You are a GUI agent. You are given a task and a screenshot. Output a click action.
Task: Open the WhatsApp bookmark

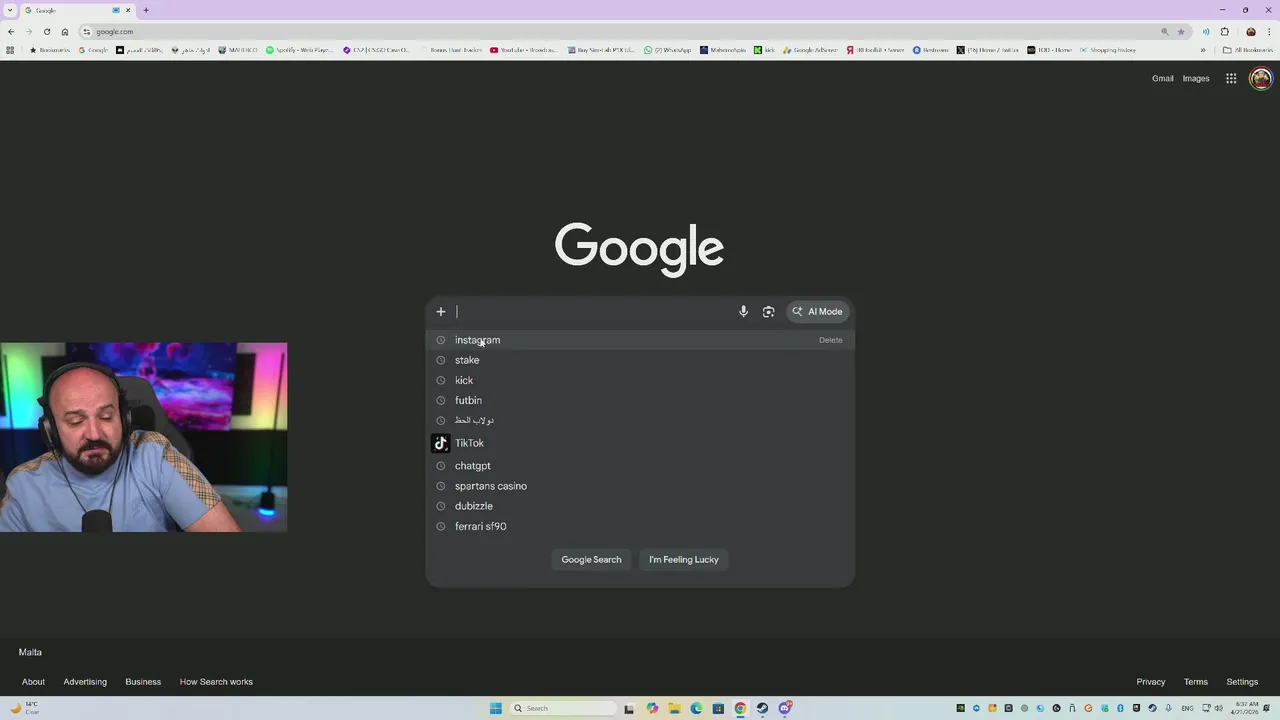pos(668,50)
